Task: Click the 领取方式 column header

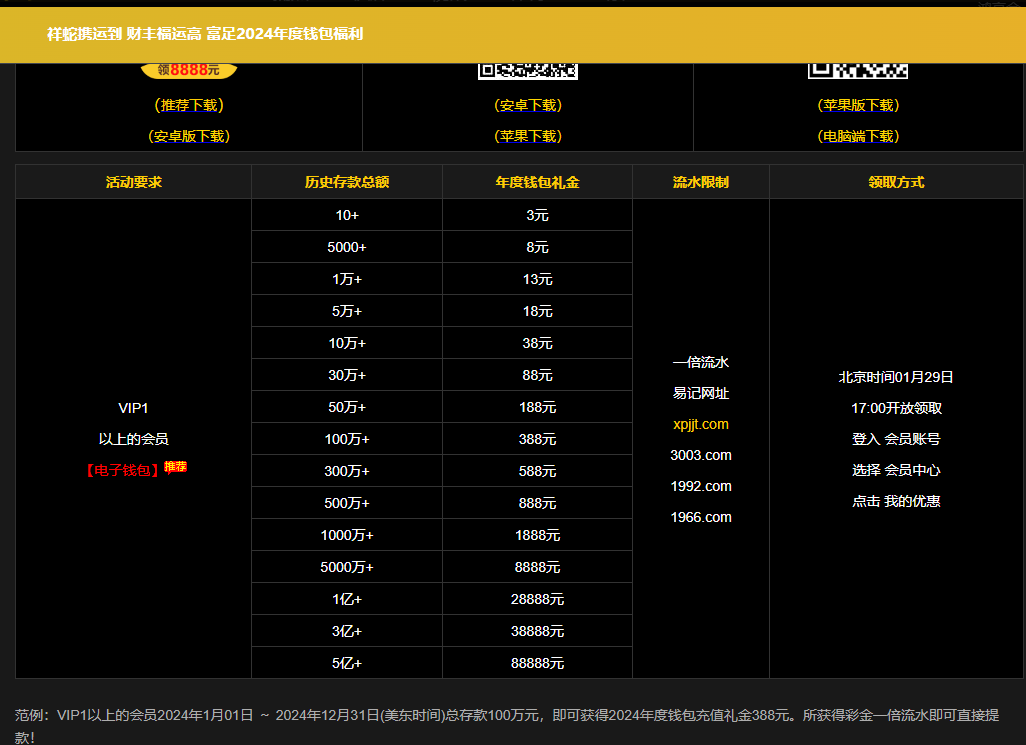Action: 896,182
